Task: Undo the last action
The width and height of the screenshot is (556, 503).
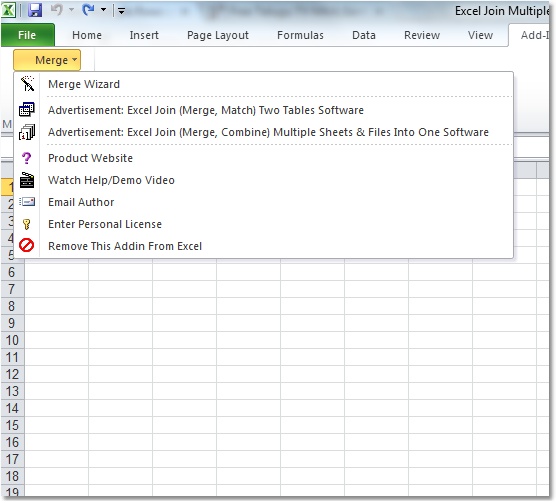Action: point(56,10)
